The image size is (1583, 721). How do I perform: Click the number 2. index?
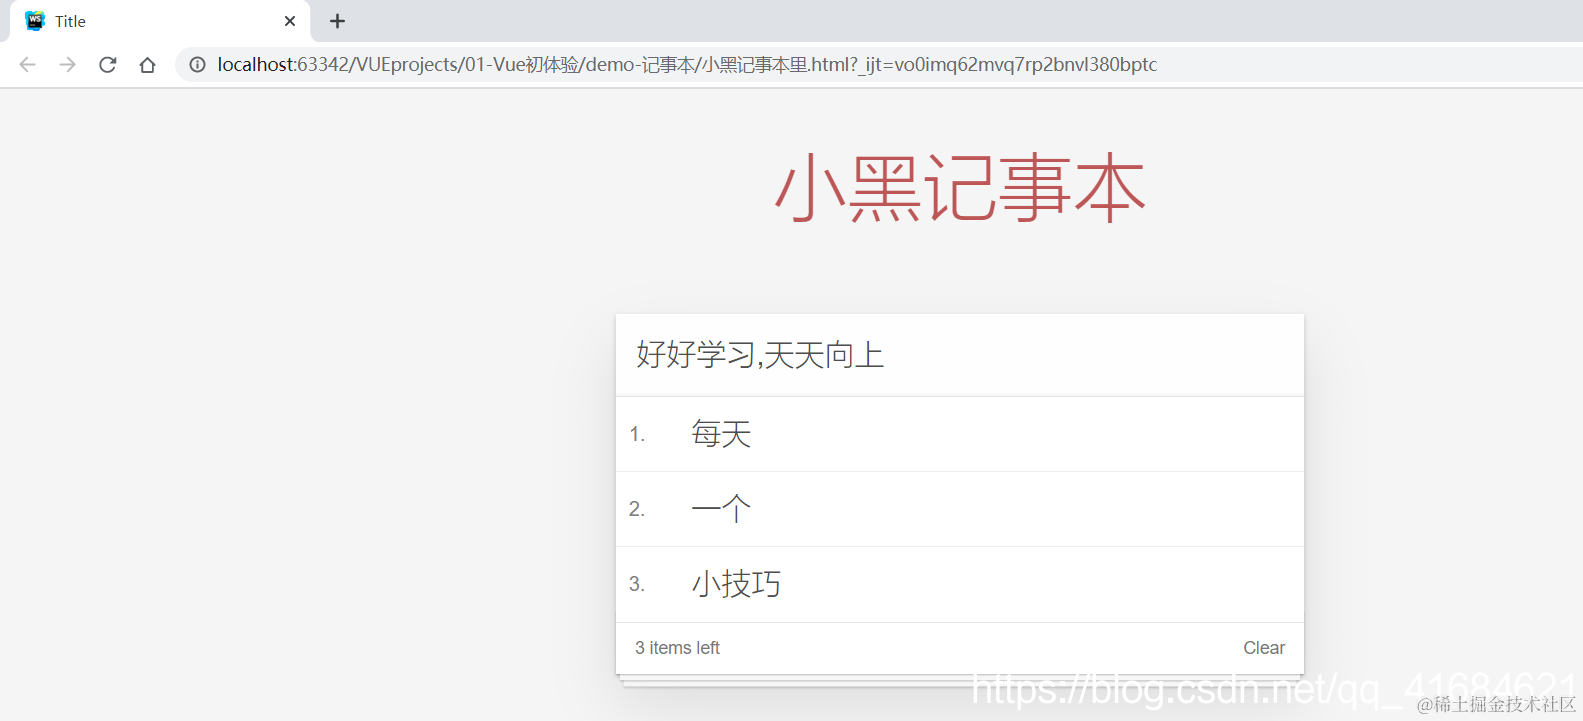pyautogui.click(x=637, y=509)
